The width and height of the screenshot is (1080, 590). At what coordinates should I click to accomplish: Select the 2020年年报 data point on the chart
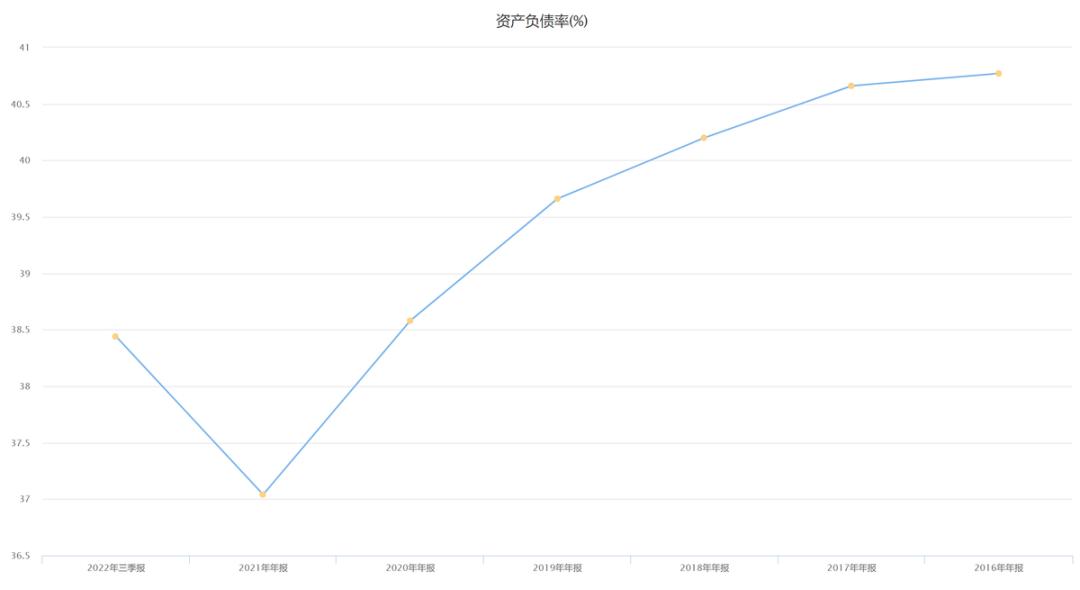410,321
